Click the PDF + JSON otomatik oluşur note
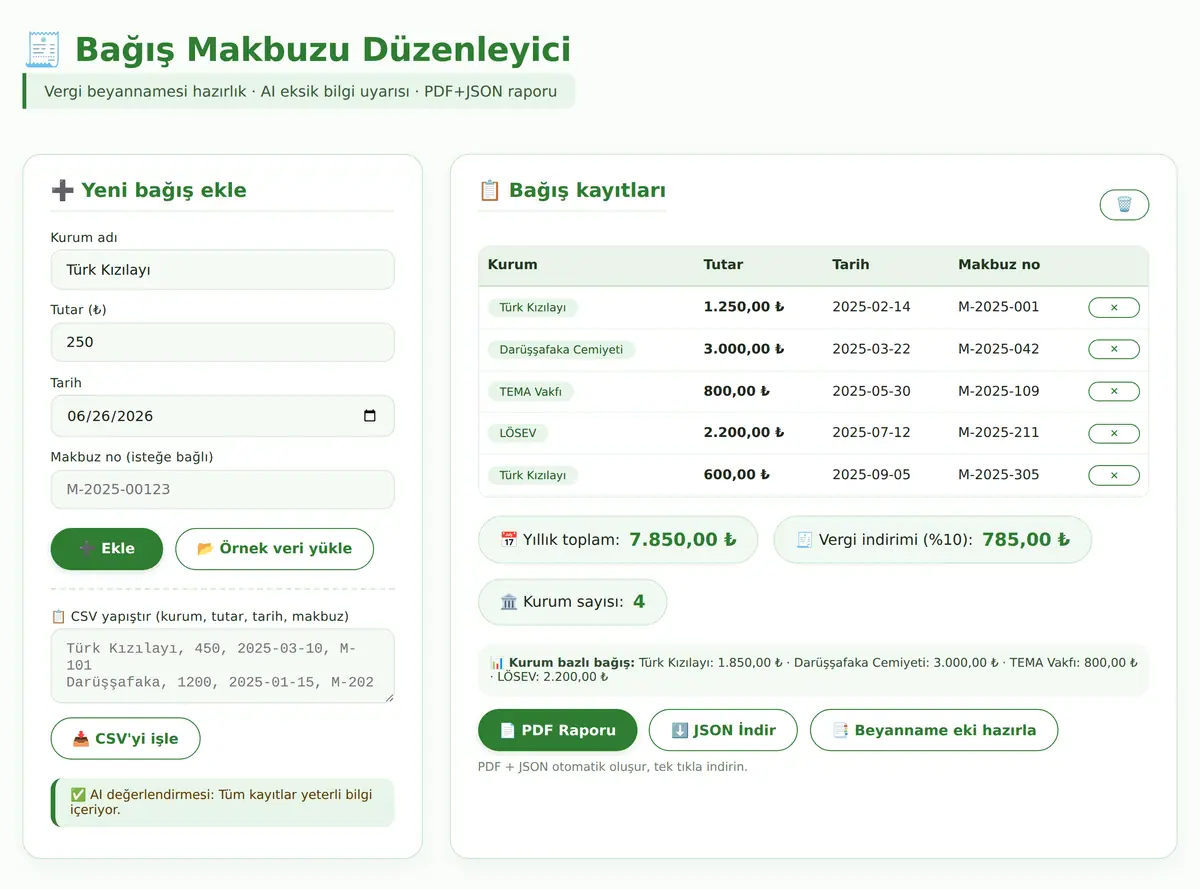Viewport: 1200px width, 889px height. pos(613,767)
